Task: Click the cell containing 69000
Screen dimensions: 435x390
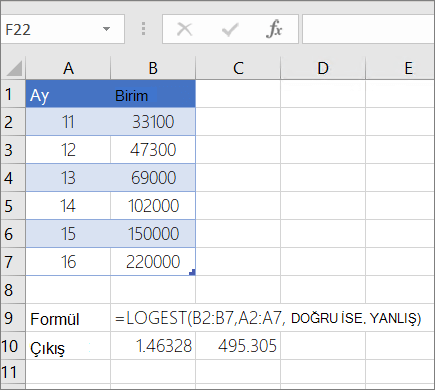Action: coord(153,178)
